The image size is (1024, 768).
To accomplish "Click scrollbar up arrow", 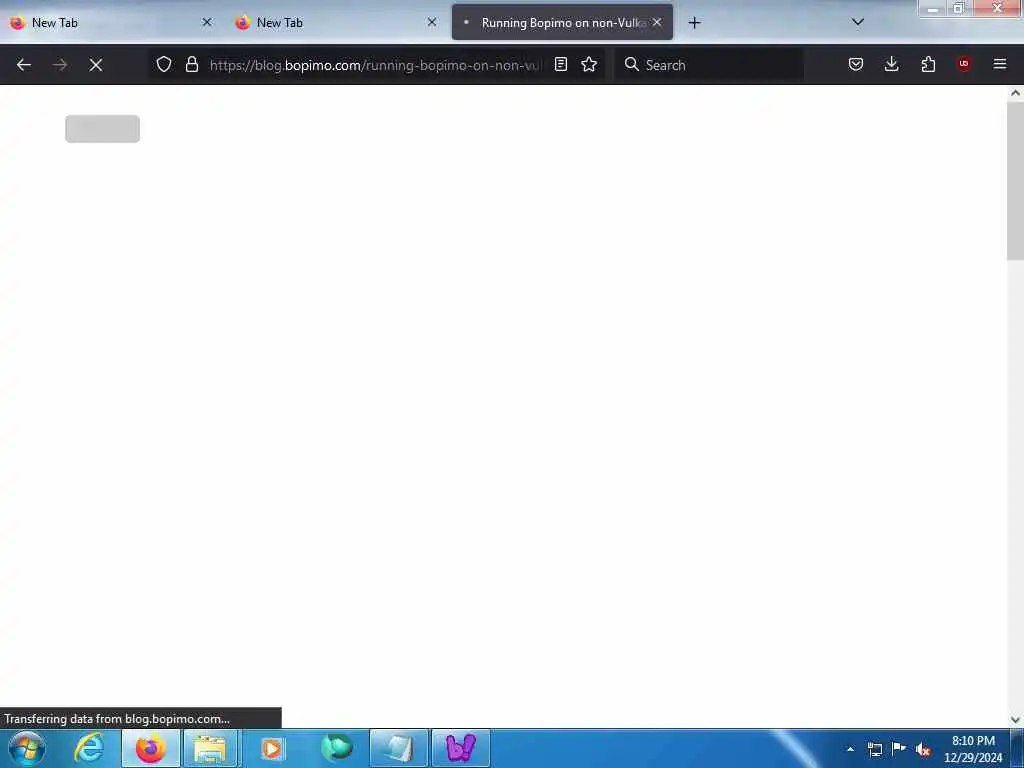I will click(1015, 93).
